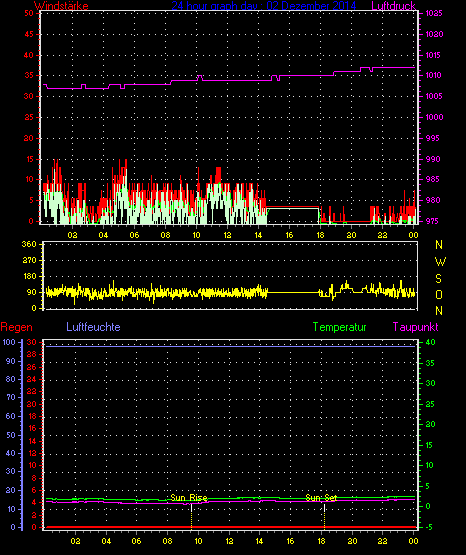Click the '14' hour label under the wind graph
Image resolution: width=466 pixels, height=555 pixels.
[x=258, y=235]
